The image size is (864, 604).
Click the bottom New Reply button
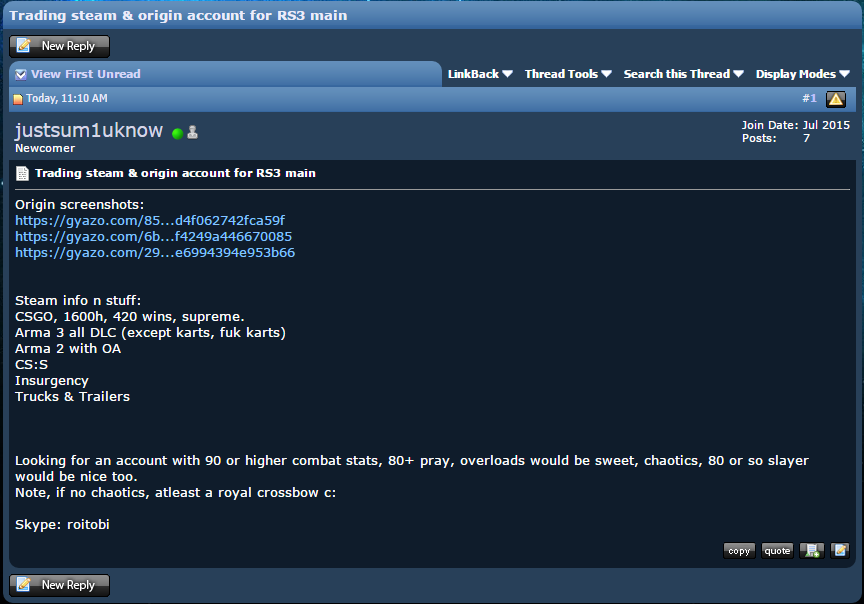click(x=60, y=585)
